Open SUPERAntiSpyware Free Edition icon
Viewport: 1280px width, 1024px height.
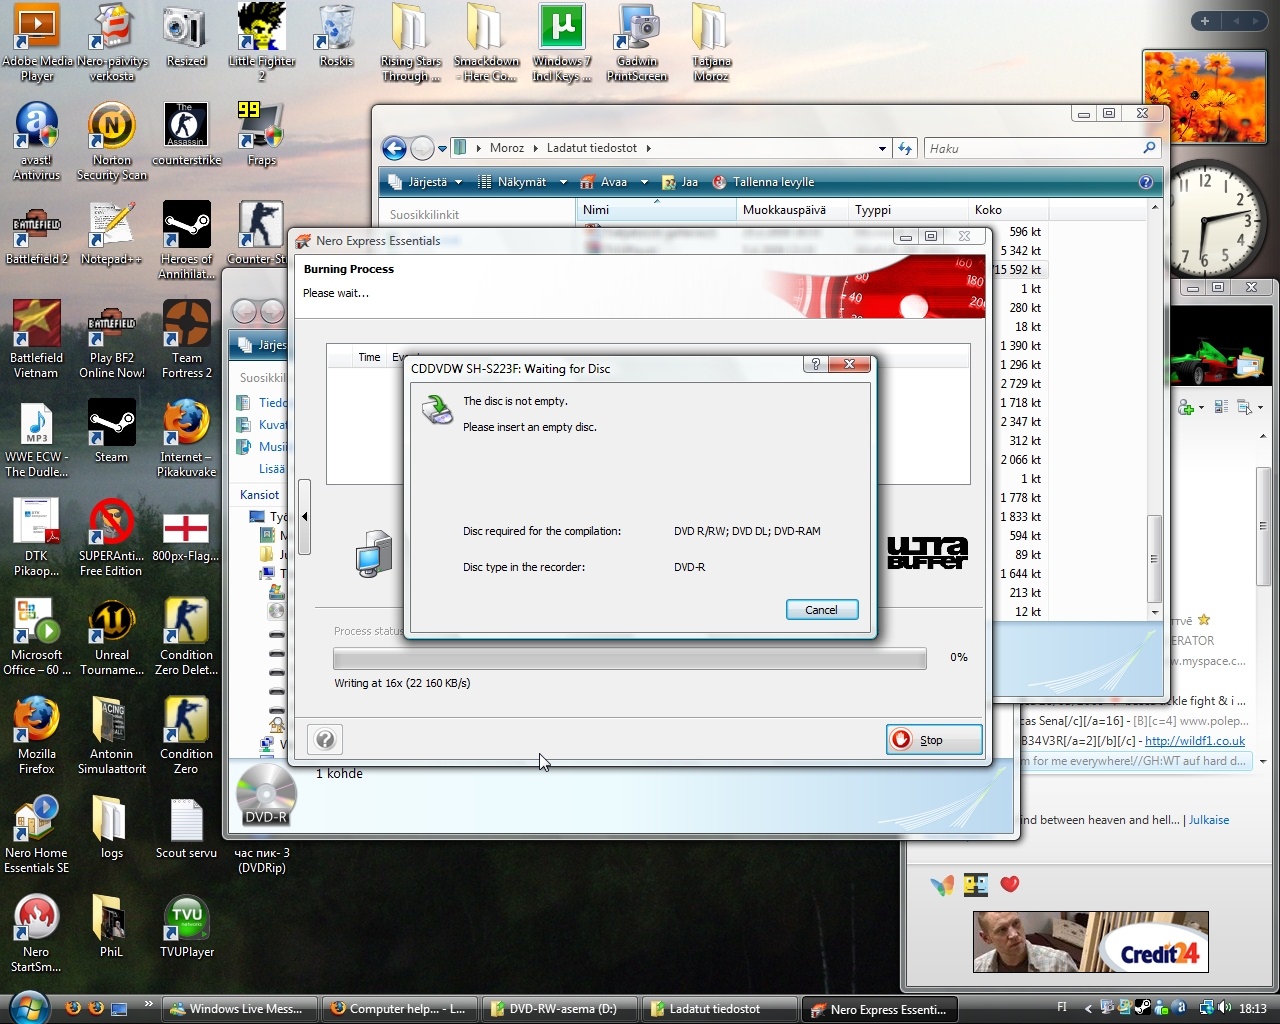[112, 537]
